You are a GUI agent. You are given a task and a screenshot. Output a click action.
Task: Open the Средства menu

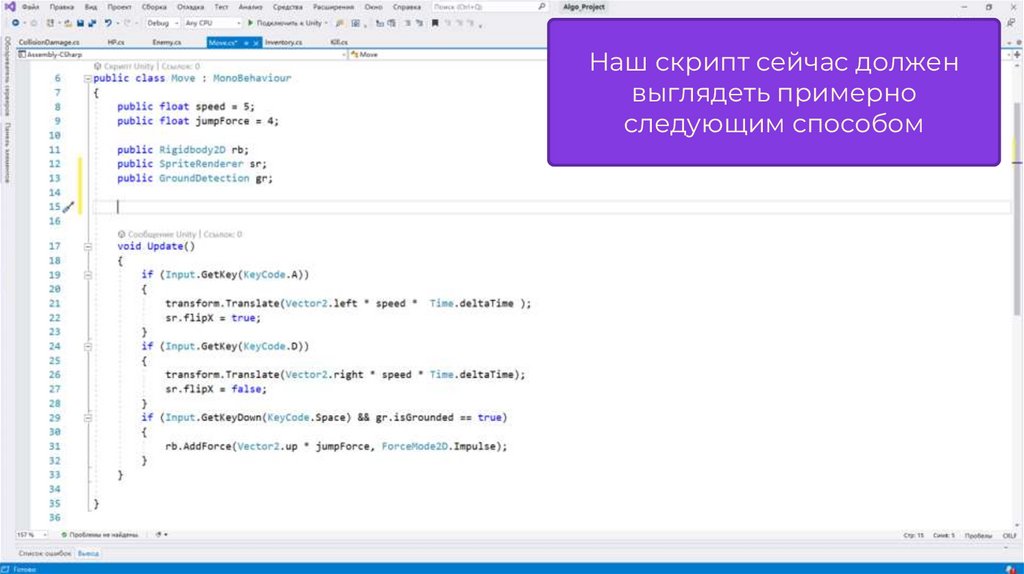287,7
